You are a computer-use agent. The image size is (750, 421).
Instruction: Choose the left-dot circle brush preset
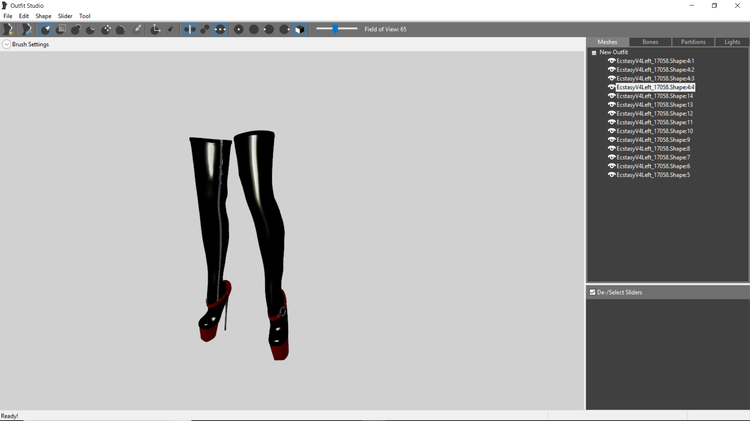point(269,29)
